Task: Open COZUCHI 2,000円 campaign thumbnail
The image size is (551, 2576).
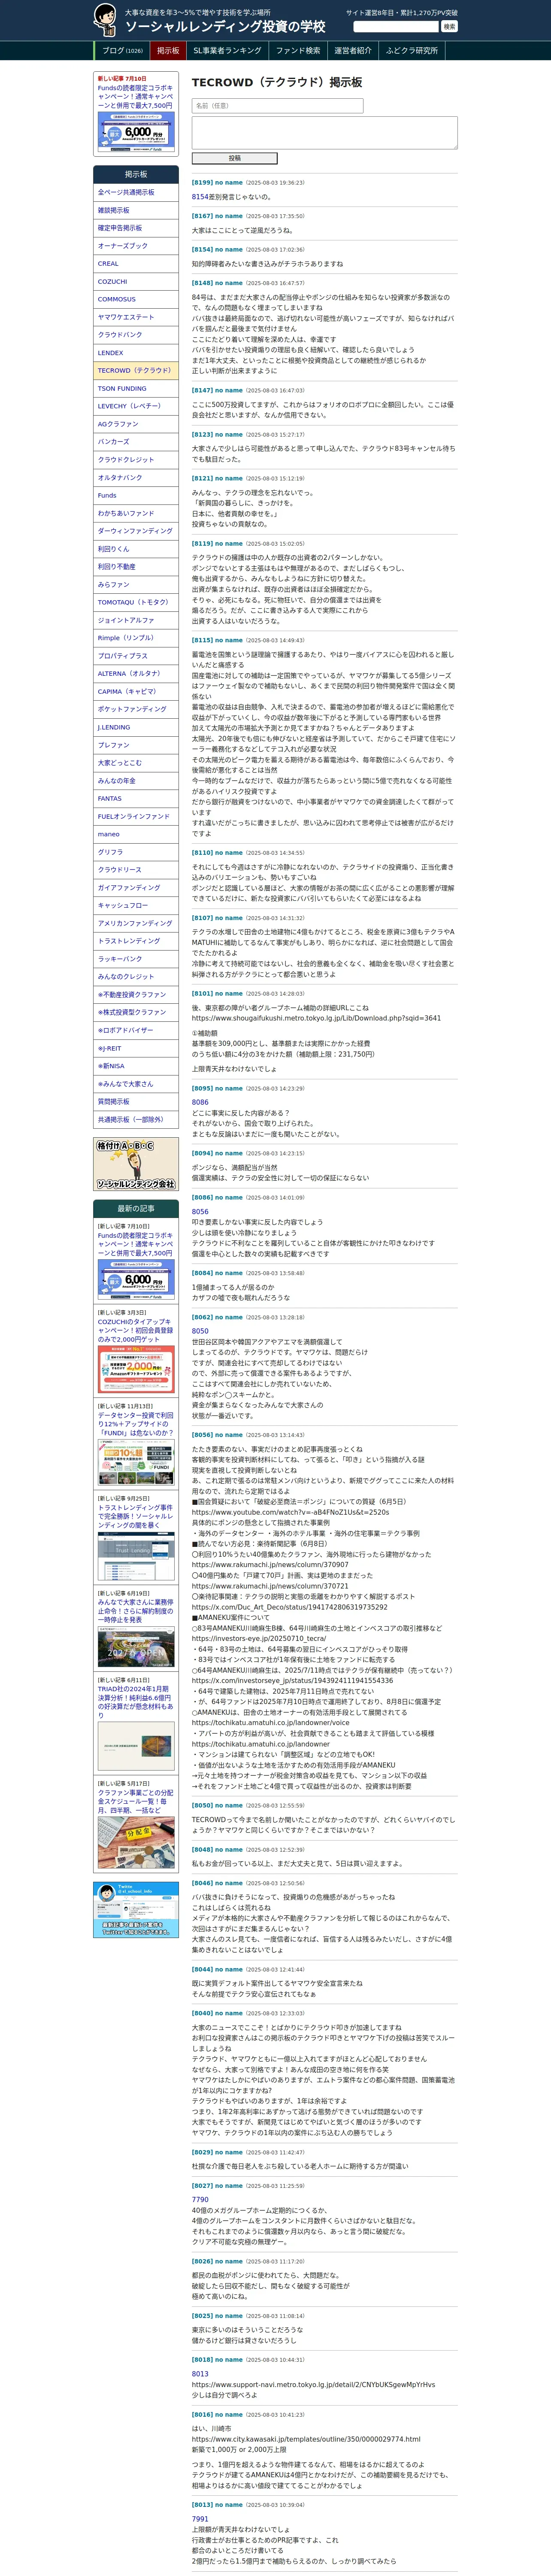Action: (136, 1369)
